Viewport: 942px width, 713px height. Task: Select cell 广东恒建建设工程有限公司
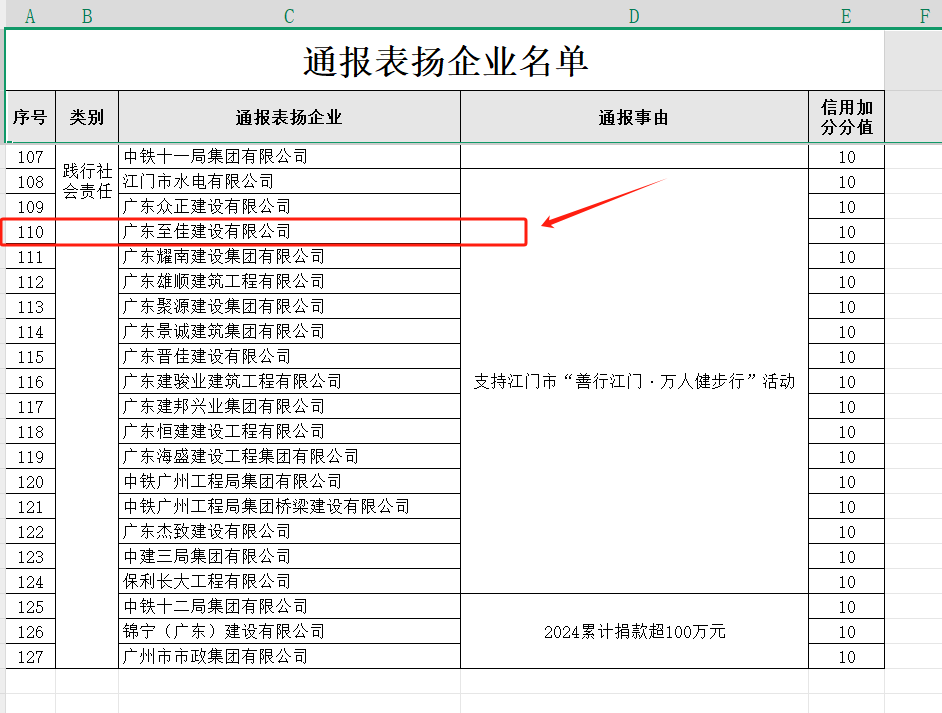pyautogui.click(x=289, y=431)
